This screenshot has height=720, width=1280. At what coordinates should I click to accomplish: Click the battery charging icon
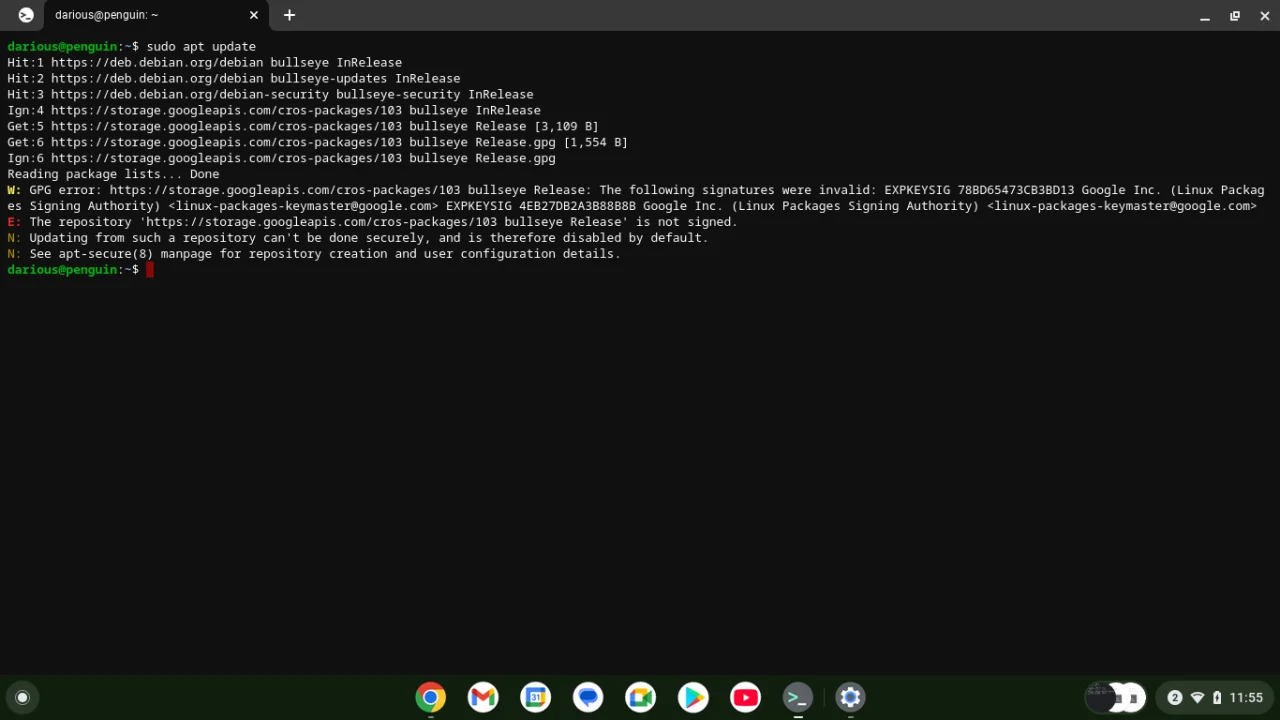(x=1217, y=697)
